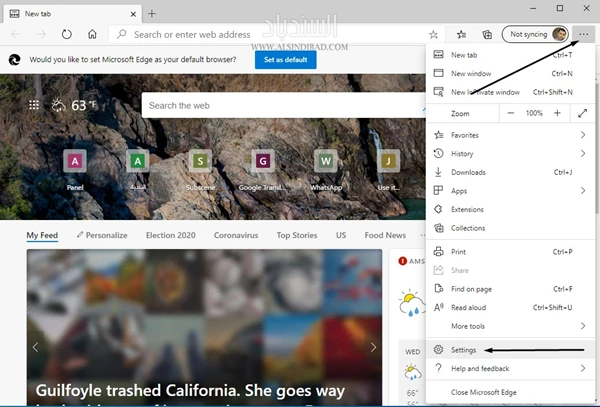Viewport: 600px width, 407px height.
Task: Decrease zoom with the minus button
Action: click(510, 113)
